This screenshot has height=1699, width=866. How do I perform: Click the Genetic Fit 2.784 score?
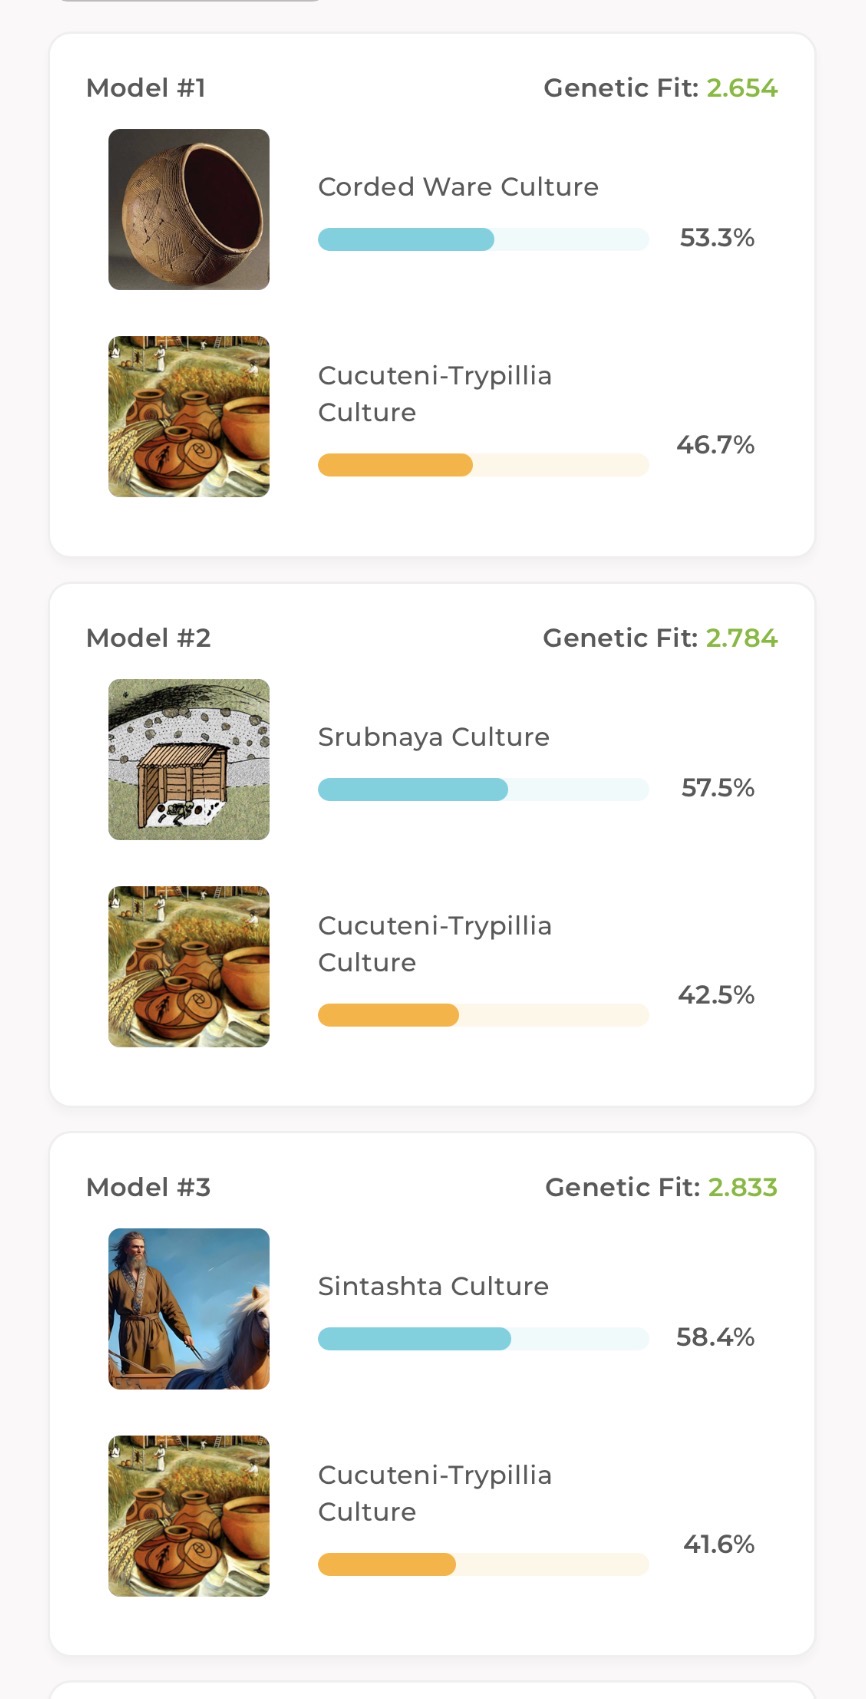(741, 638)
